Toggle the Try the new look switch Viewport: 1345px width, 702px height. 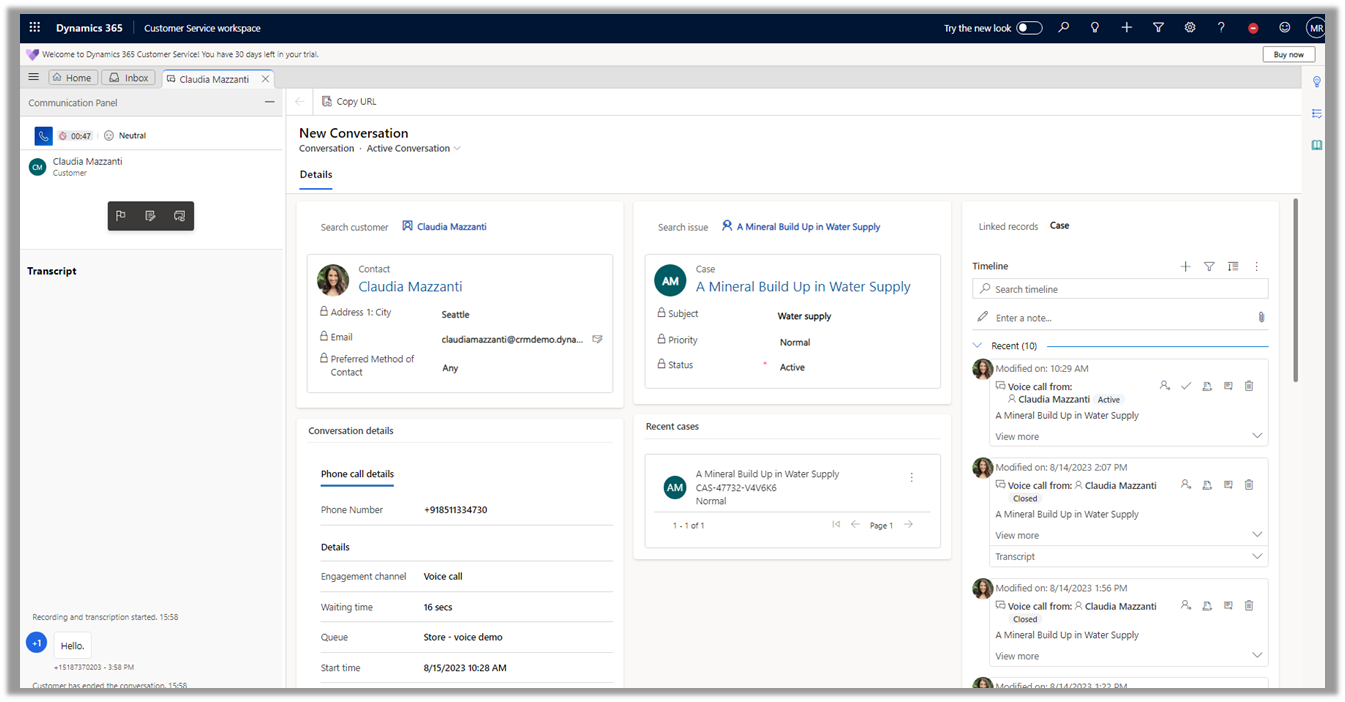tap(1029, 28)
